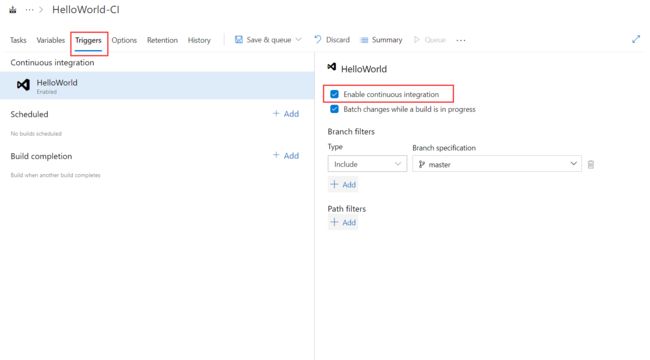Open the Include type dropdown
Screen dimensions: 650x360
click(x=367, y=164)
